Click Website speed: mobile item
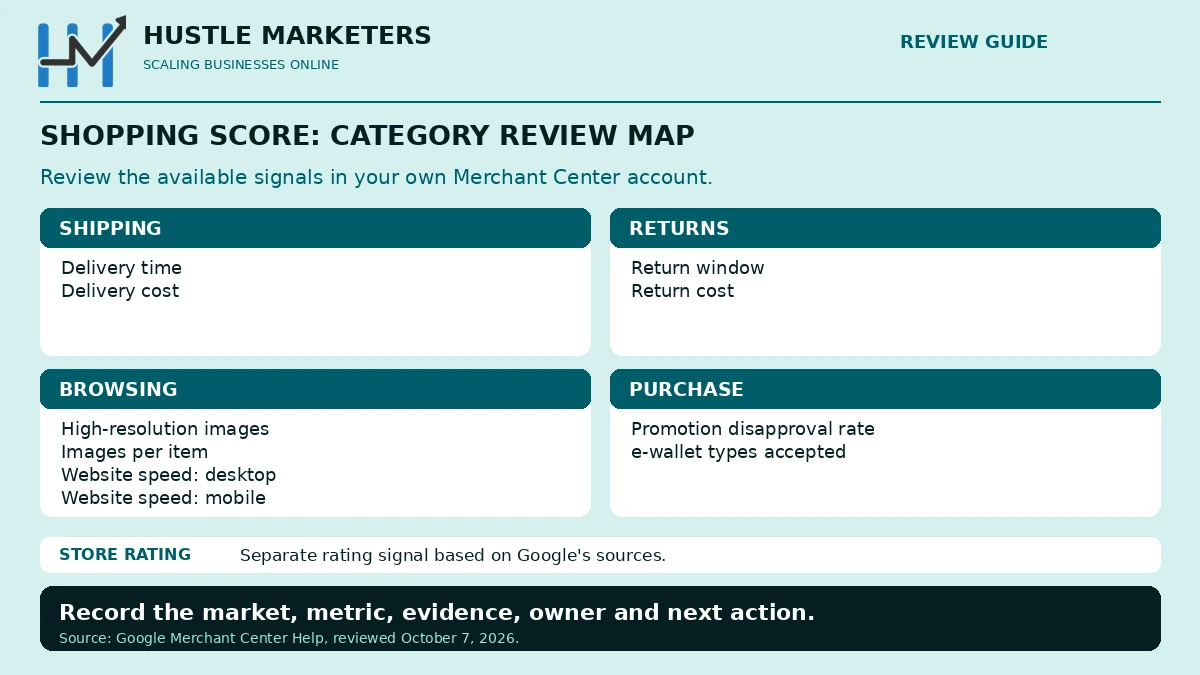This screenshot has width=1200, height=675. [163, 498]
